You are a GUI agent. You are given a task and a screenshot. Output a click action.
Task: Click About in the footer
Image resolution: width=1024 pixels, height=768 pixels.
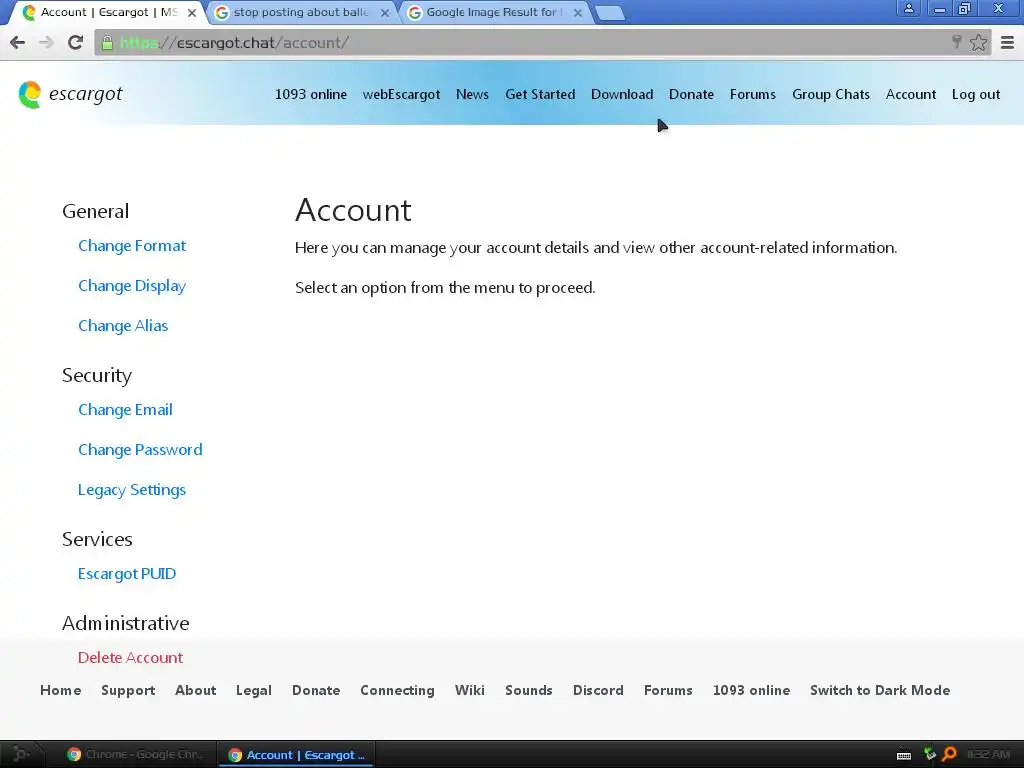[x=195, y=690]
